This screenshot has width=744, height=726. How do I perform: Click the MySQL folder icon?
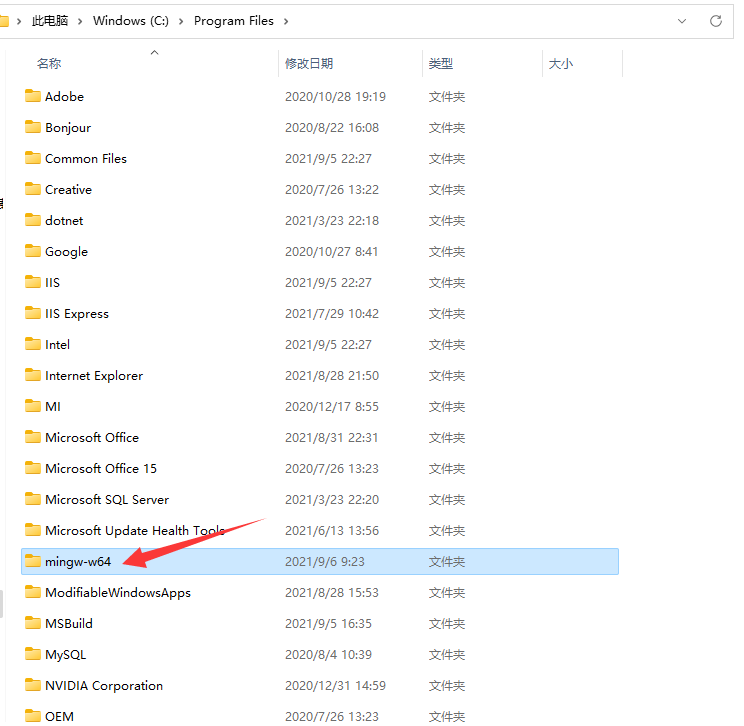coord(33,654)
